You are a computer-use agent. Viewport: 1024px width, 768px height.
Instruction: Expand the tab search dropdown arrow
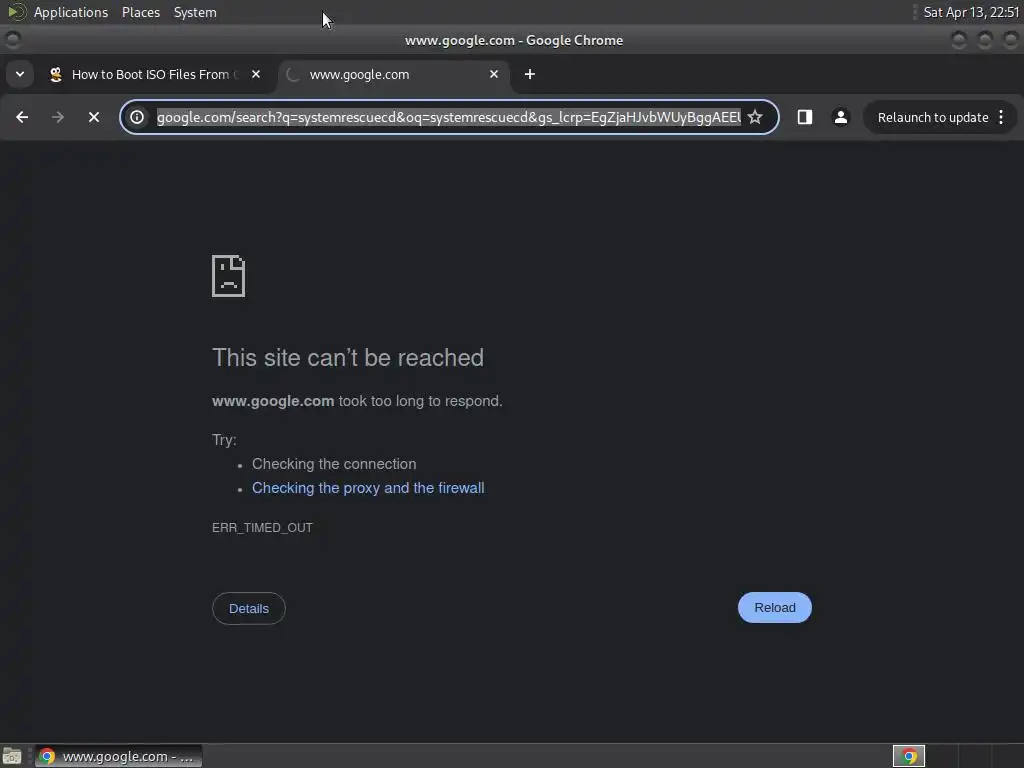pyautogui.click(x=20, y=74)
